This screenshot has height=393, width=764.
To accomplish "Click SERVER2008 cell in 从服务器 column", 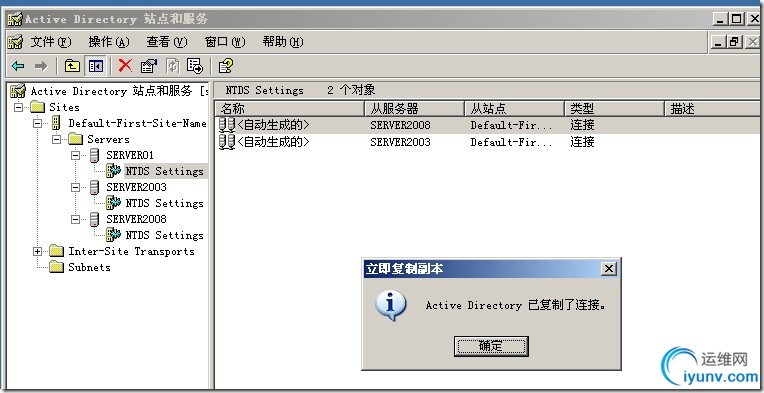I will 401,125.
